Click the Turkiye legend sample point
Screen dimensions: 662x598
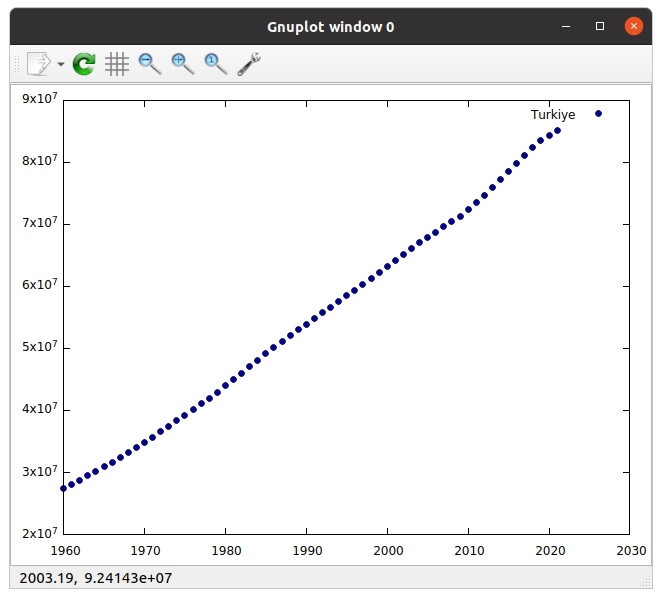598,114
